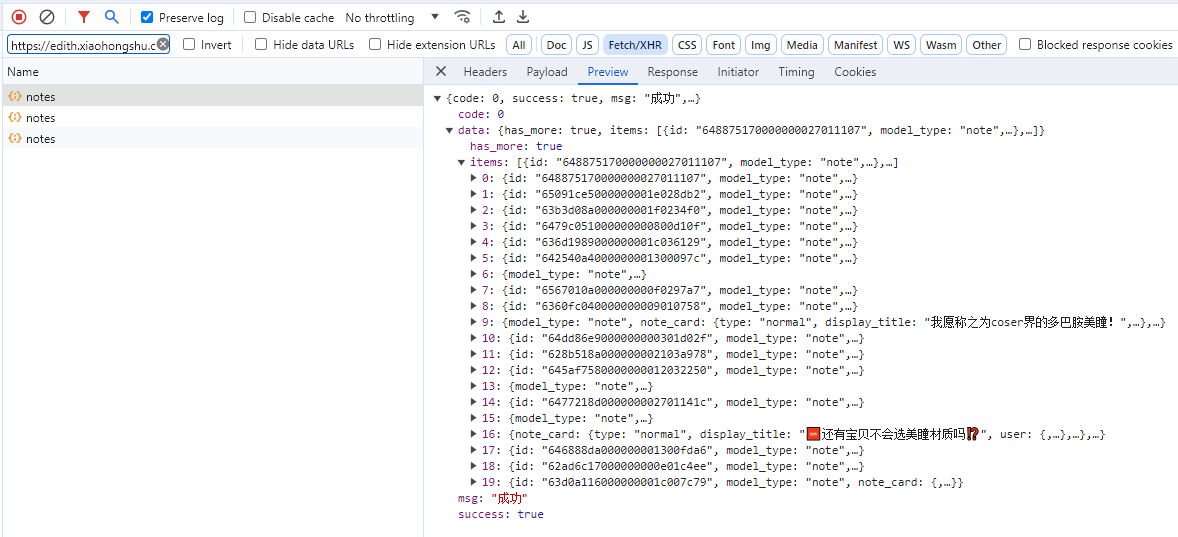Open the No throttling dropdown
The image size is (1178, 537).
[x=392, y=18]
